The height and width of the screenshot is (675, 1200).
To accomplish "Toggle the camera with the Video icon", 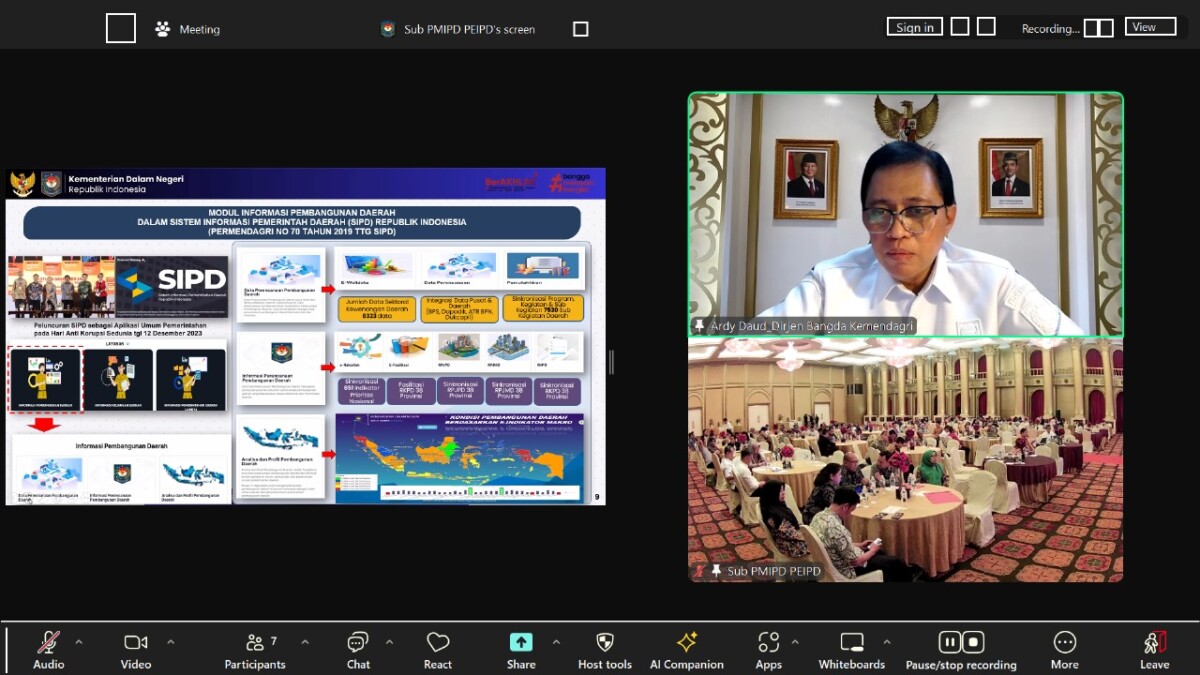I will tap(136, 643).
